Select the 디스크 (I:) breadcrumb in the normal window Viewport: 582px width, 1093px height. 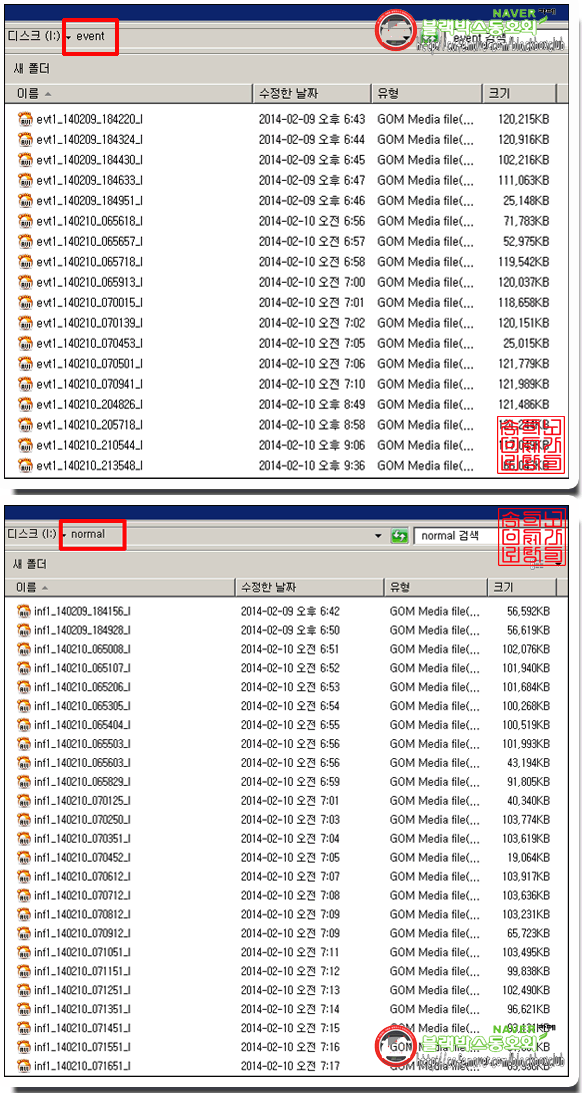[x=31, y=535]
